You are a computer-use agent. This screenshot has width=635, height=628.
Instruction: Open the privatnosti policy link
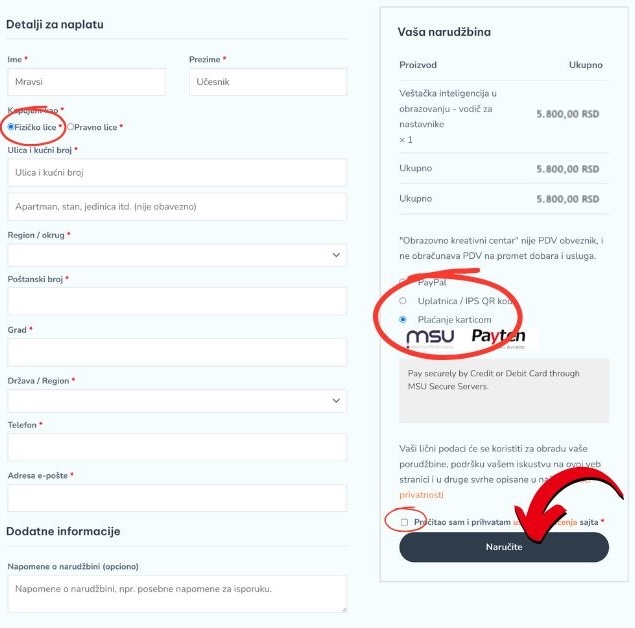tap(421, 494)
